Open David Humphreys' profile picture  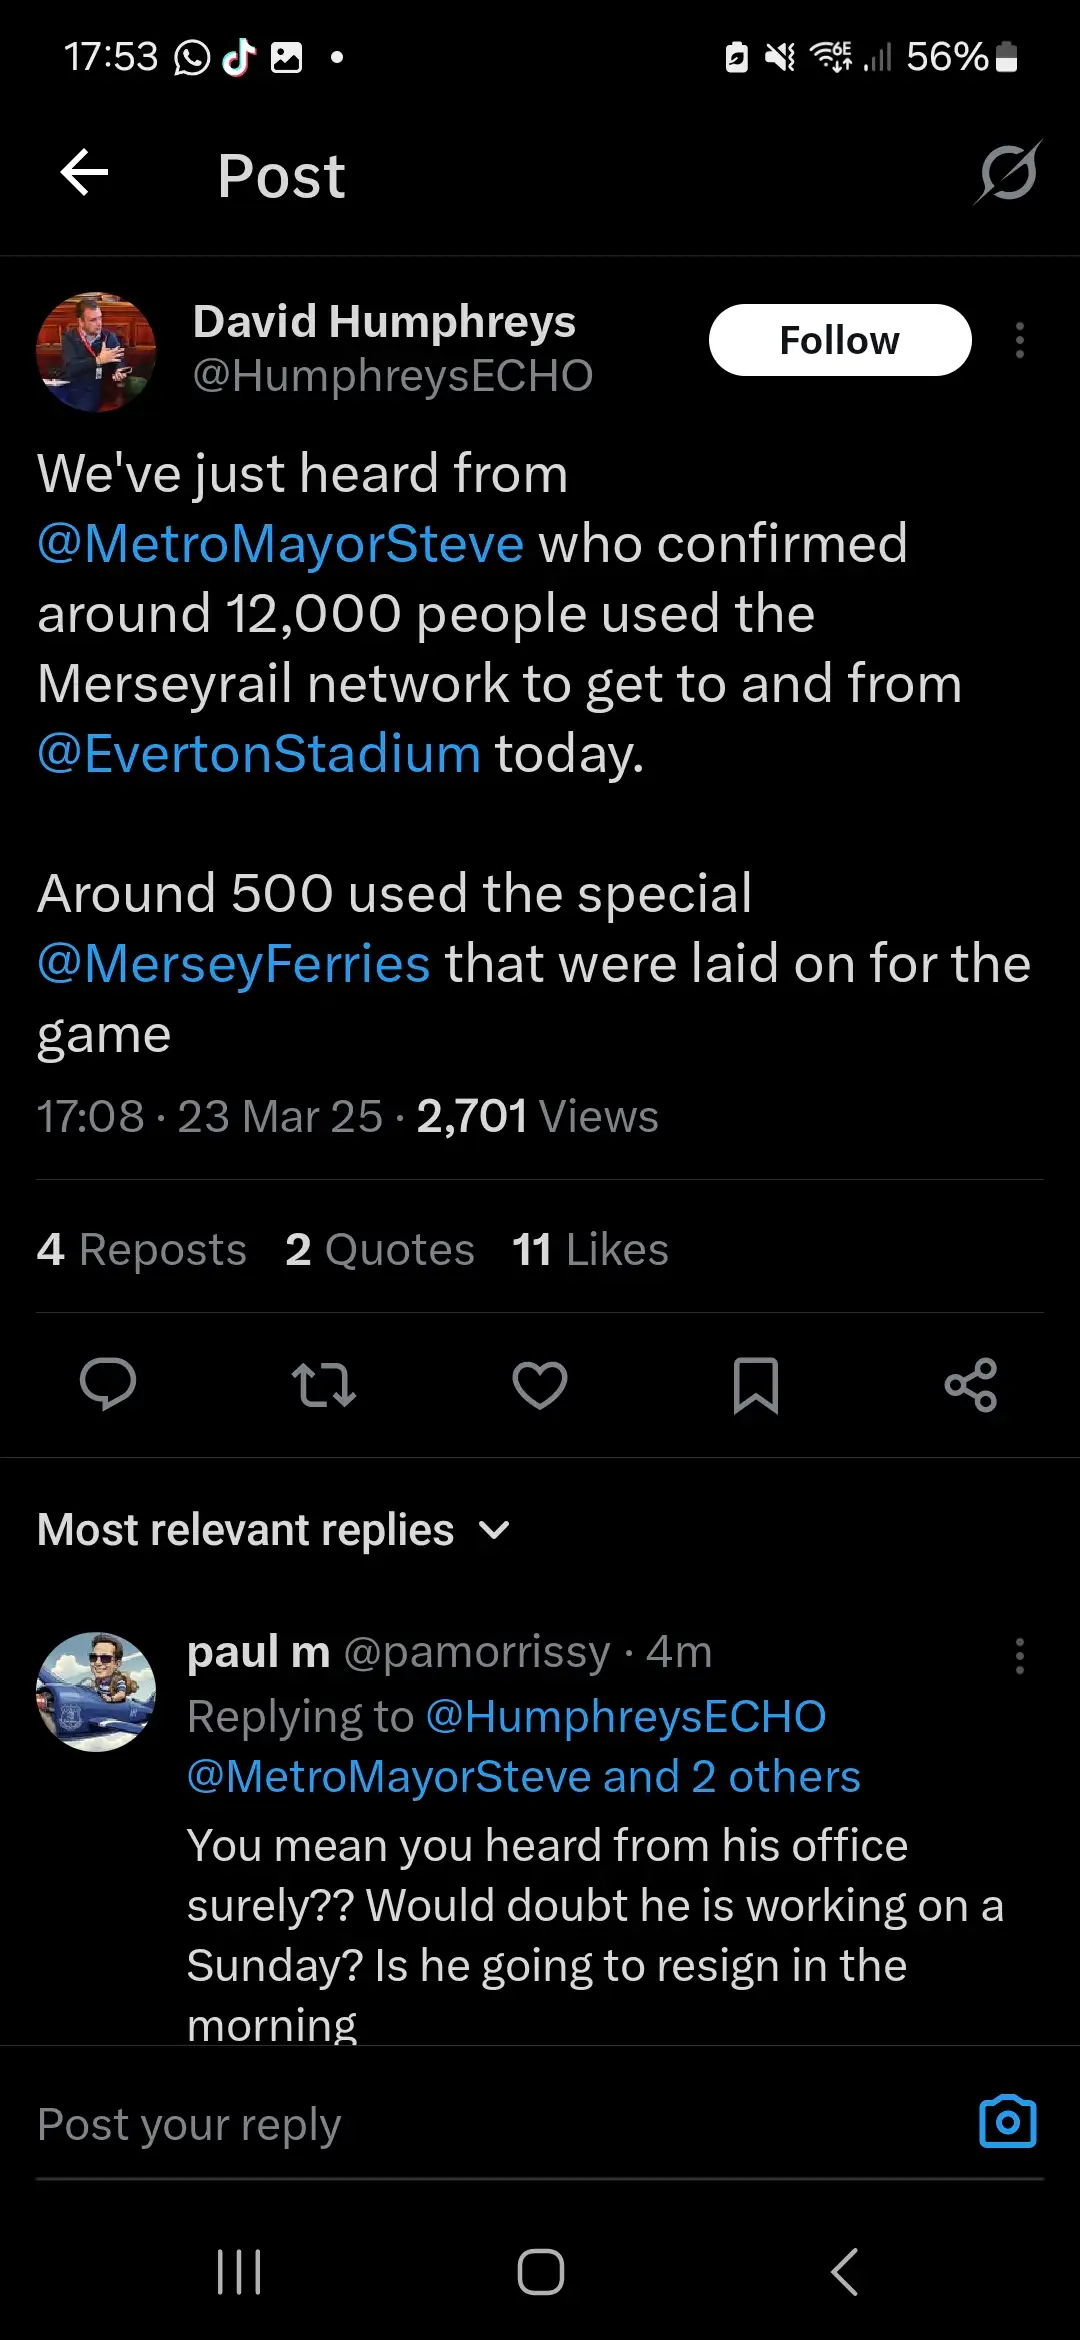click(96, 352)
